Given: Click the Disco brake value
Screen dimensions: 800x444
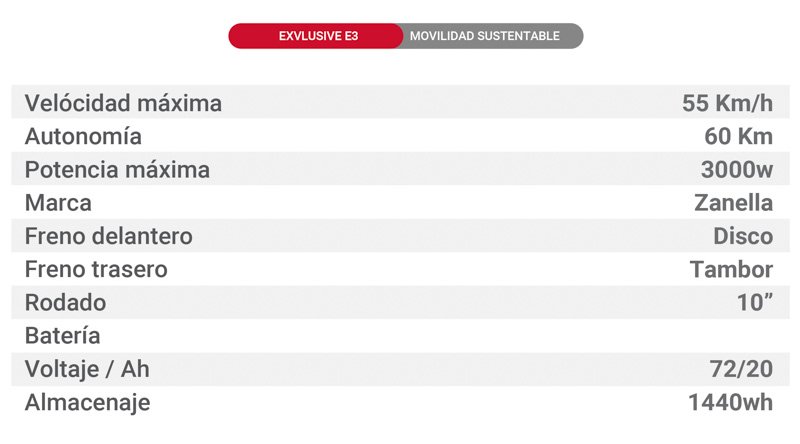Looking at the screenshot, I should [743, 237].
